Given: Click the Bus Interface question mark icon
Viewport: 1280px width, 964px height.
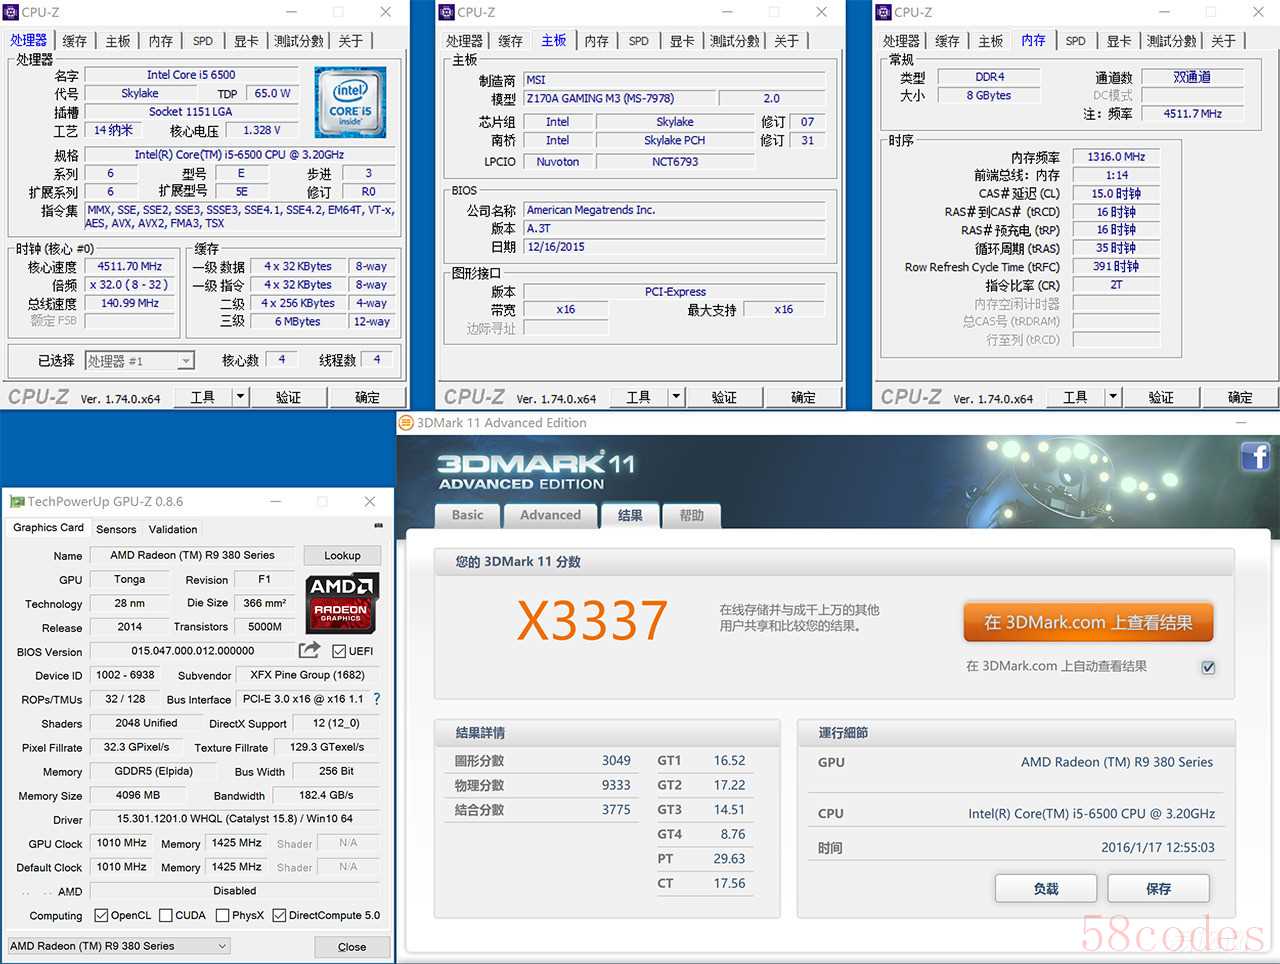Looking at the screenshot, I should click(x=377, y=699).
